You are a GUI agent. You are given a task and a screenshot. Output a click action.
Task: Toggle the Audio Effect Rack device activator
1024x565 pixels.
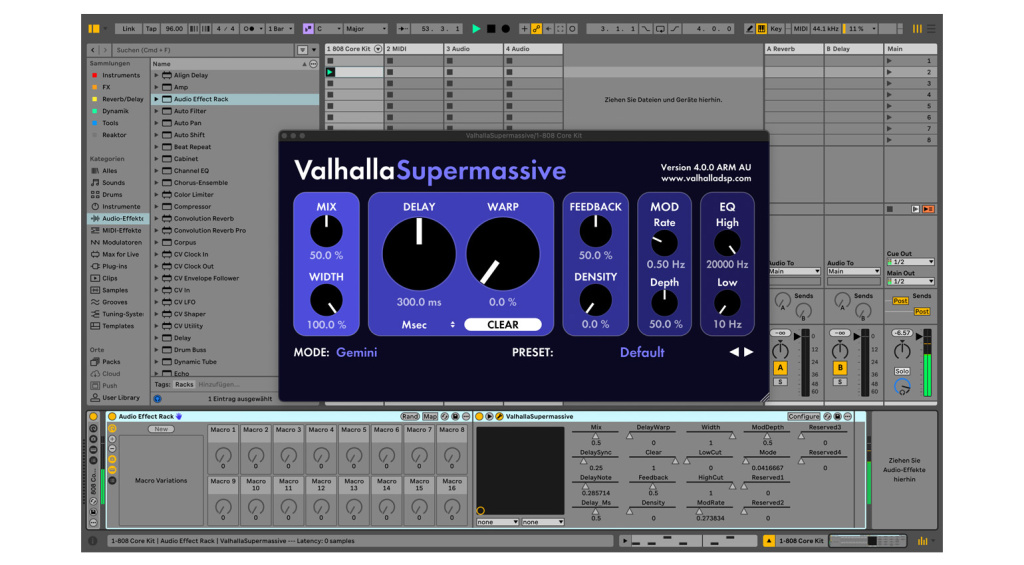pos(112,416)
